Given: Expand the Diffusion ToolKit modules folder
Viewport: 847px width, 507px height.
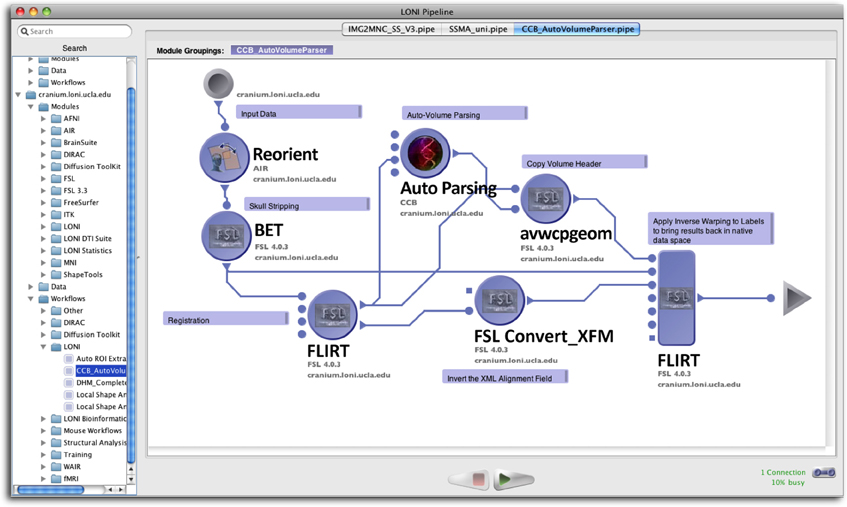Looking at the screenshot, I should [x=43, y=166].
